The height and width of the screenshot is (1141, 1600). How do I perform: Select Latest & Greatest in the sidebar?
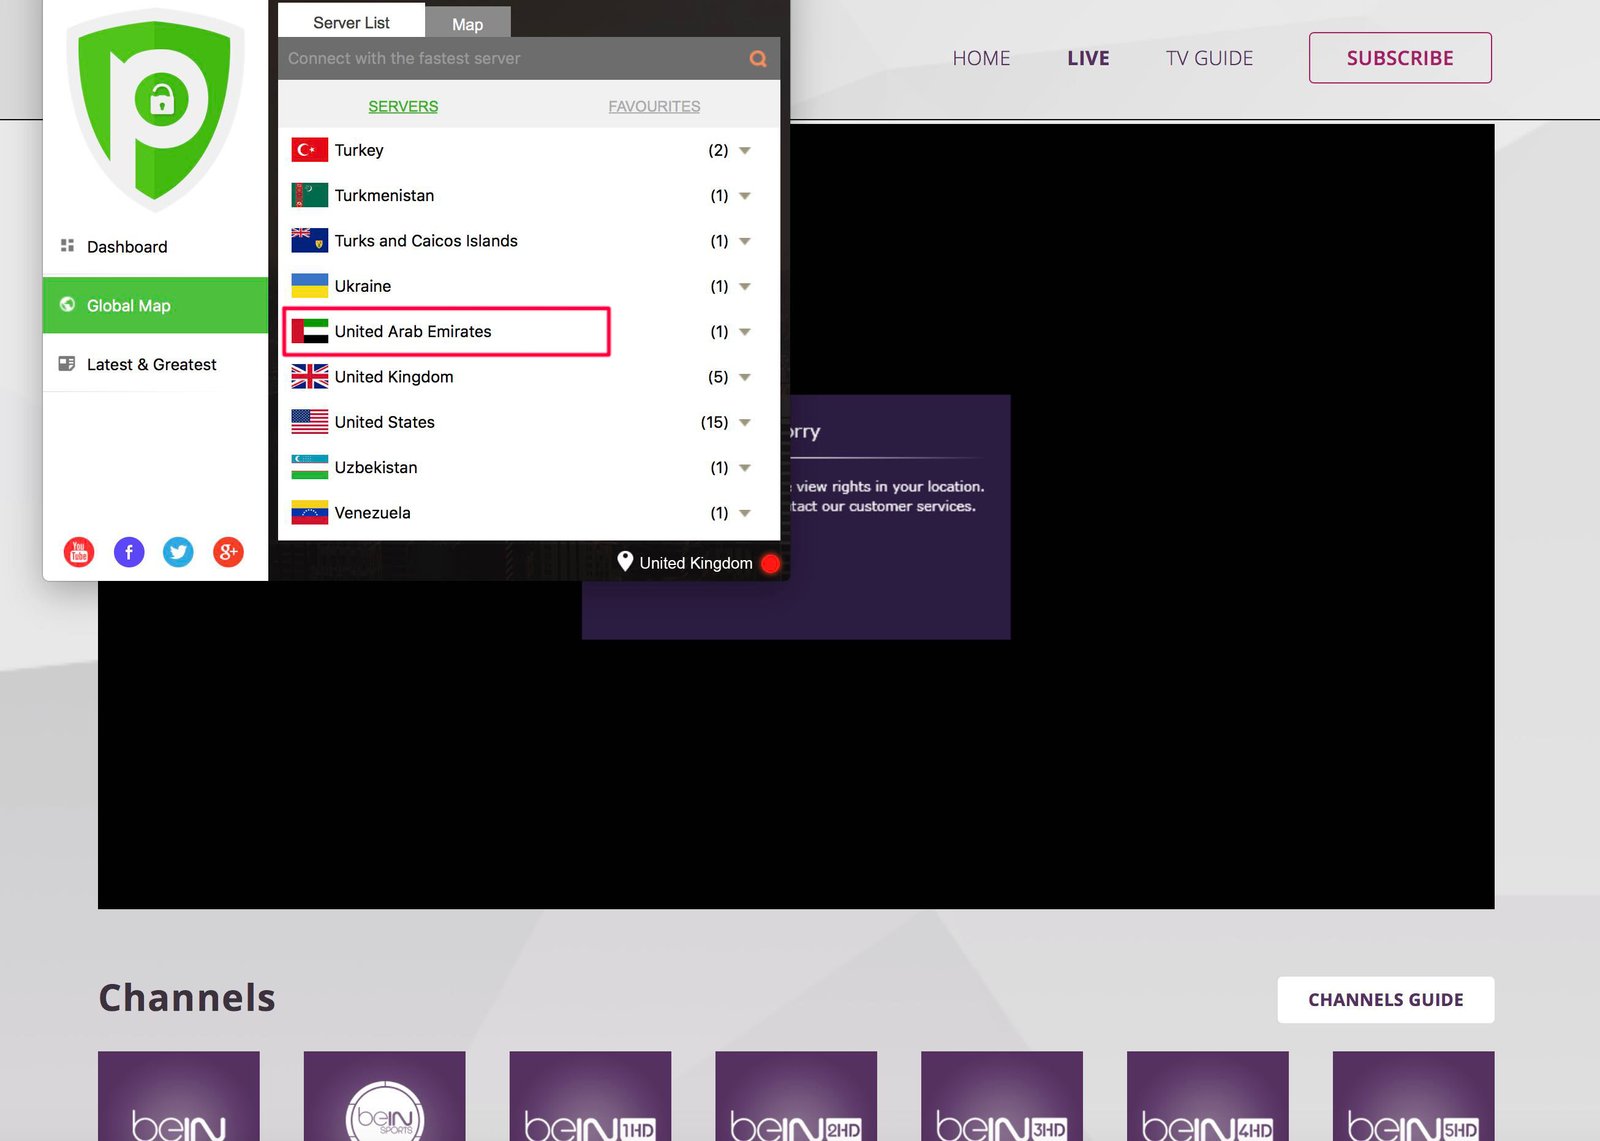pos(155,364)
